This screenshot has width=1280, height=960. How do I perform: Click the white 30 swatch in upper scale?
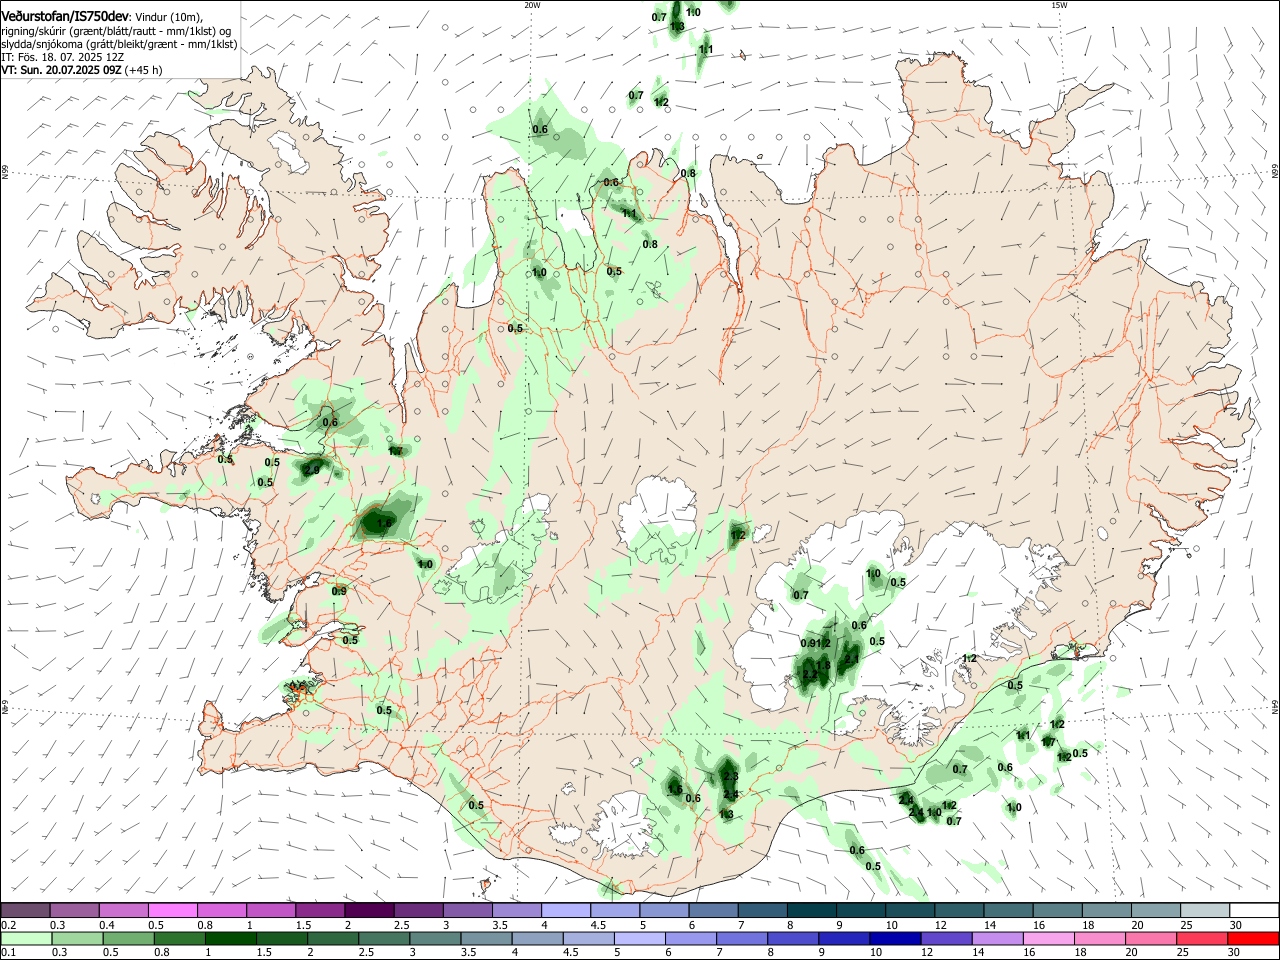[1254, 910]
